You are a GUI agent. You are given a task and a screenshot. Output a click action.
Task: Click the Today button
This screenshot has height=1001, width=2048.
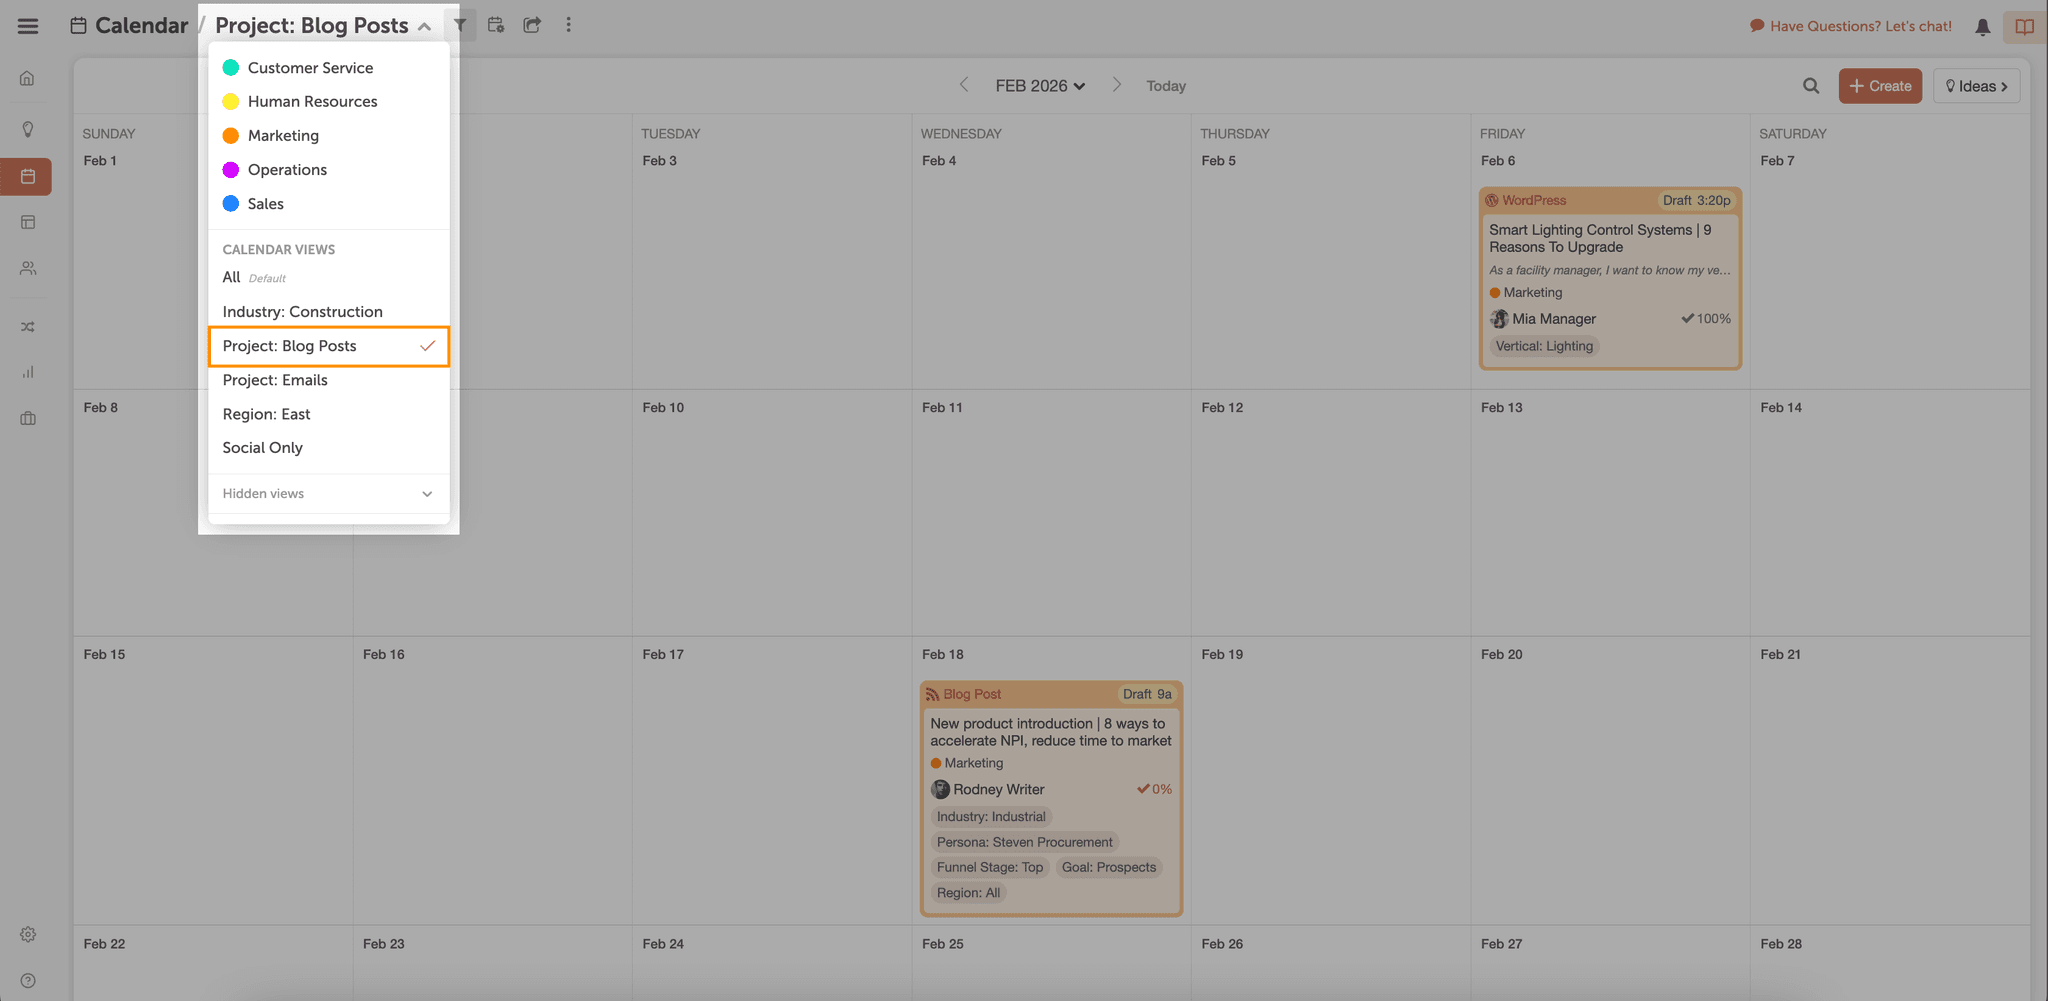pos(1165,85)
